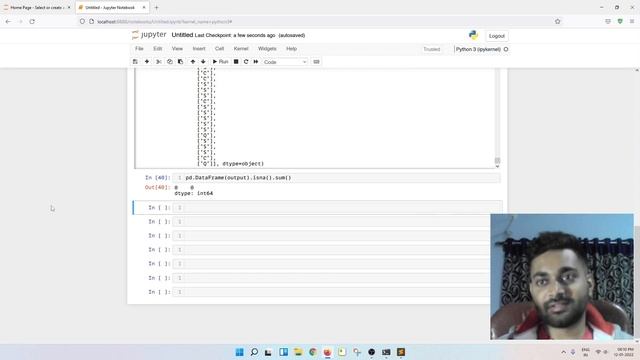Click the Jupyter logo
The image size is (640, 360).
coord(149,35)
